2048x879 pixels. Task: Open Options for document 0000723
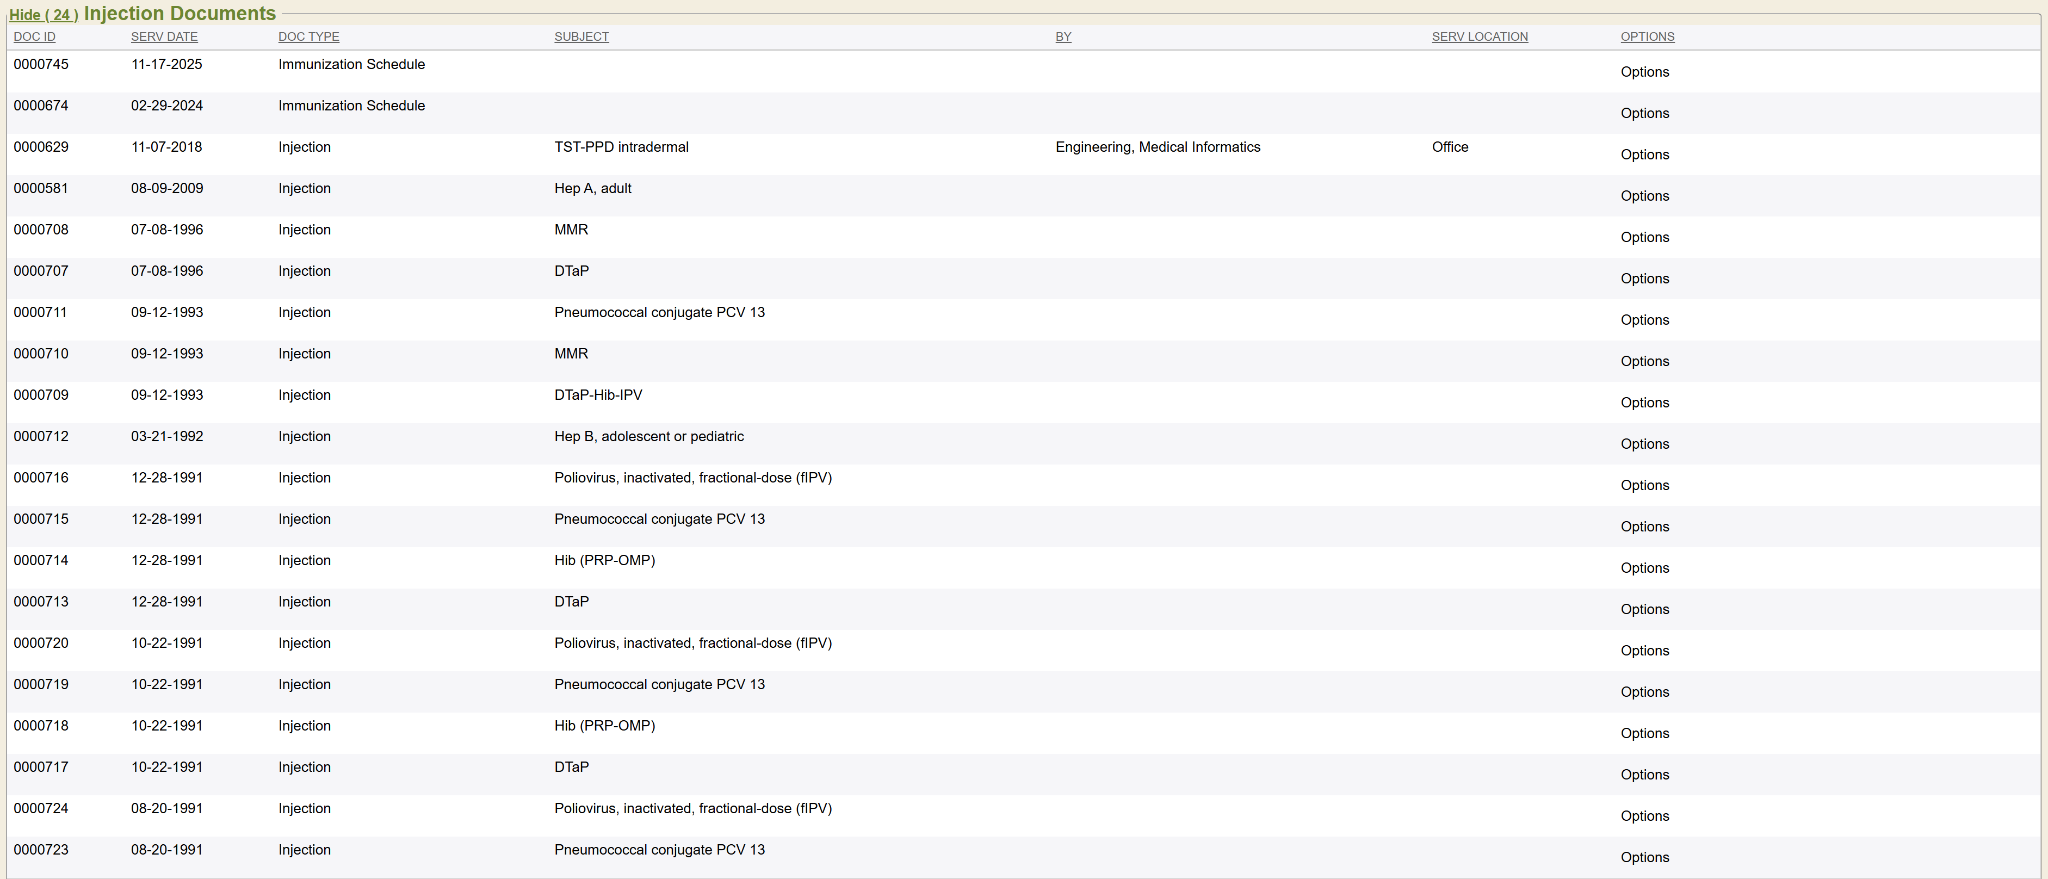pos(1644,858)
